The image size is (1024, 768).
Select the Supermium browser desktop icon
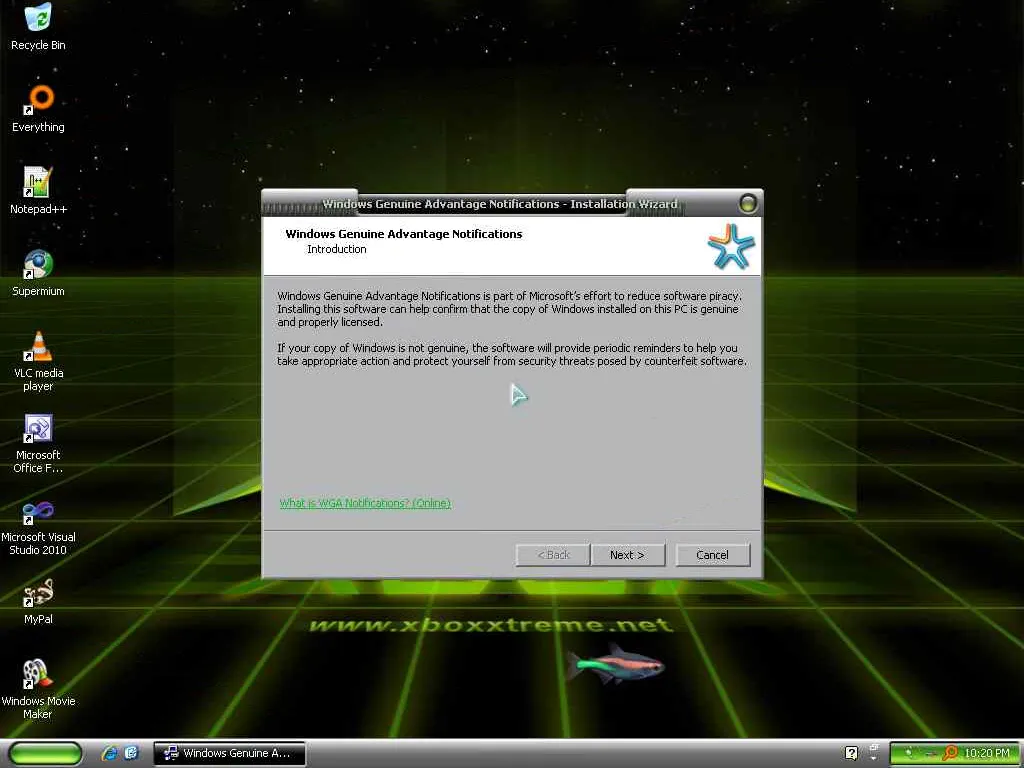(x=38, y=273)
